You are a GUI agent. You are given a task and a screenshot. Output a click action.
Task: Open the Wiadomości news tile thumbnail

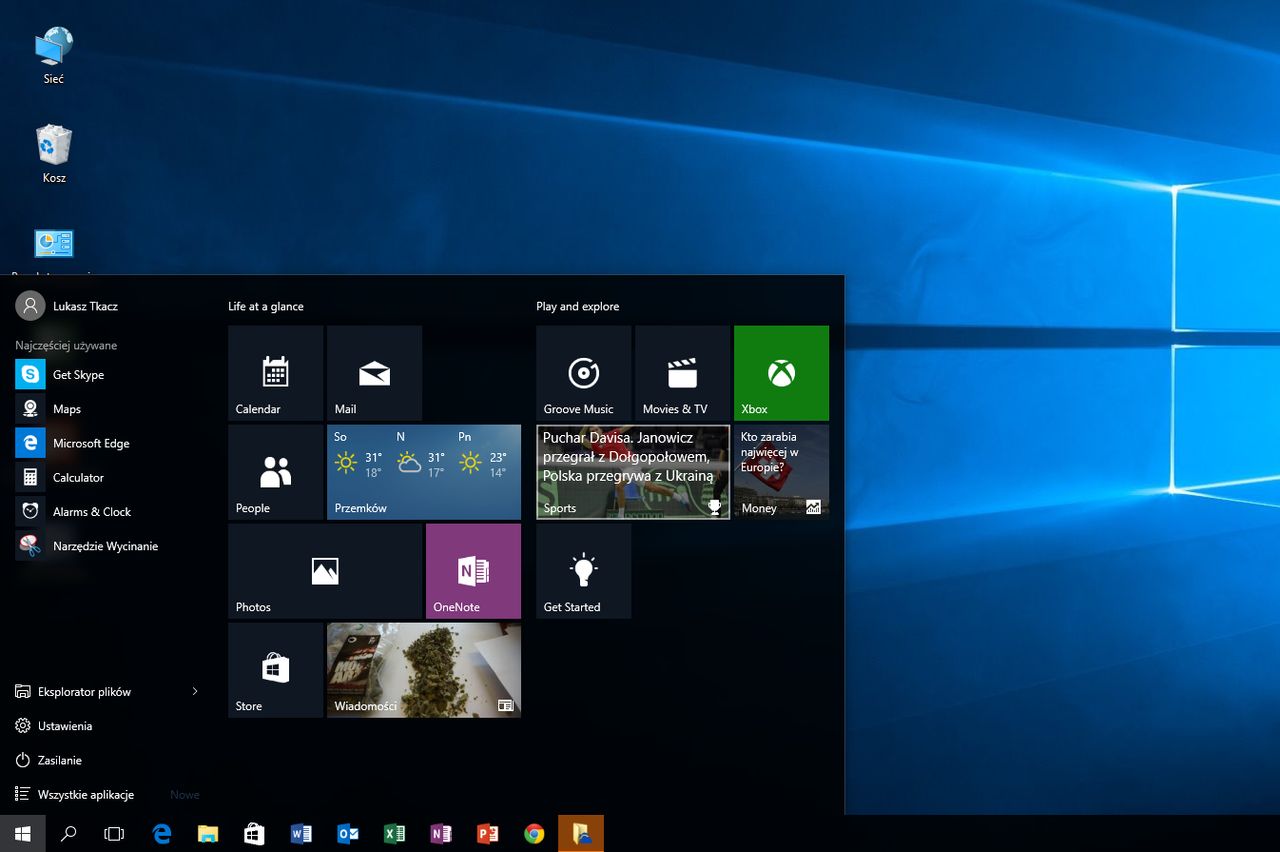pyautogui.click(x=424, y=670)
